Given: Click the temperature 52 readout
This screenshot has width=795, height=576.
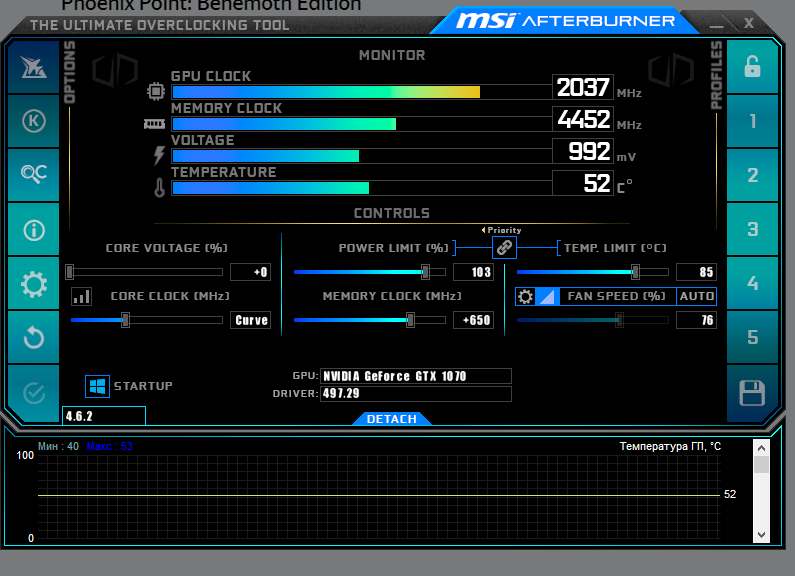Looking at the screenshot, I should tap(583, 183).
